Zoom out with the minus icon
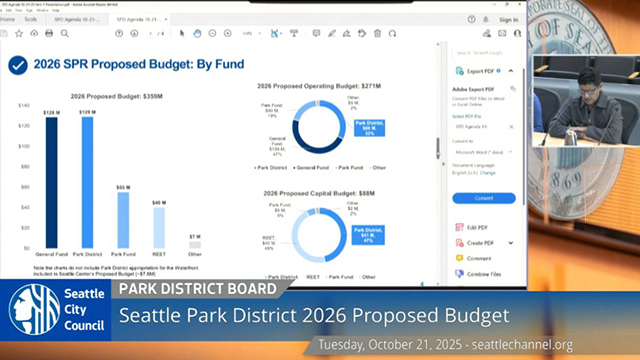Image resolution: width=640 pixels, height=360 pixels. 212,33
